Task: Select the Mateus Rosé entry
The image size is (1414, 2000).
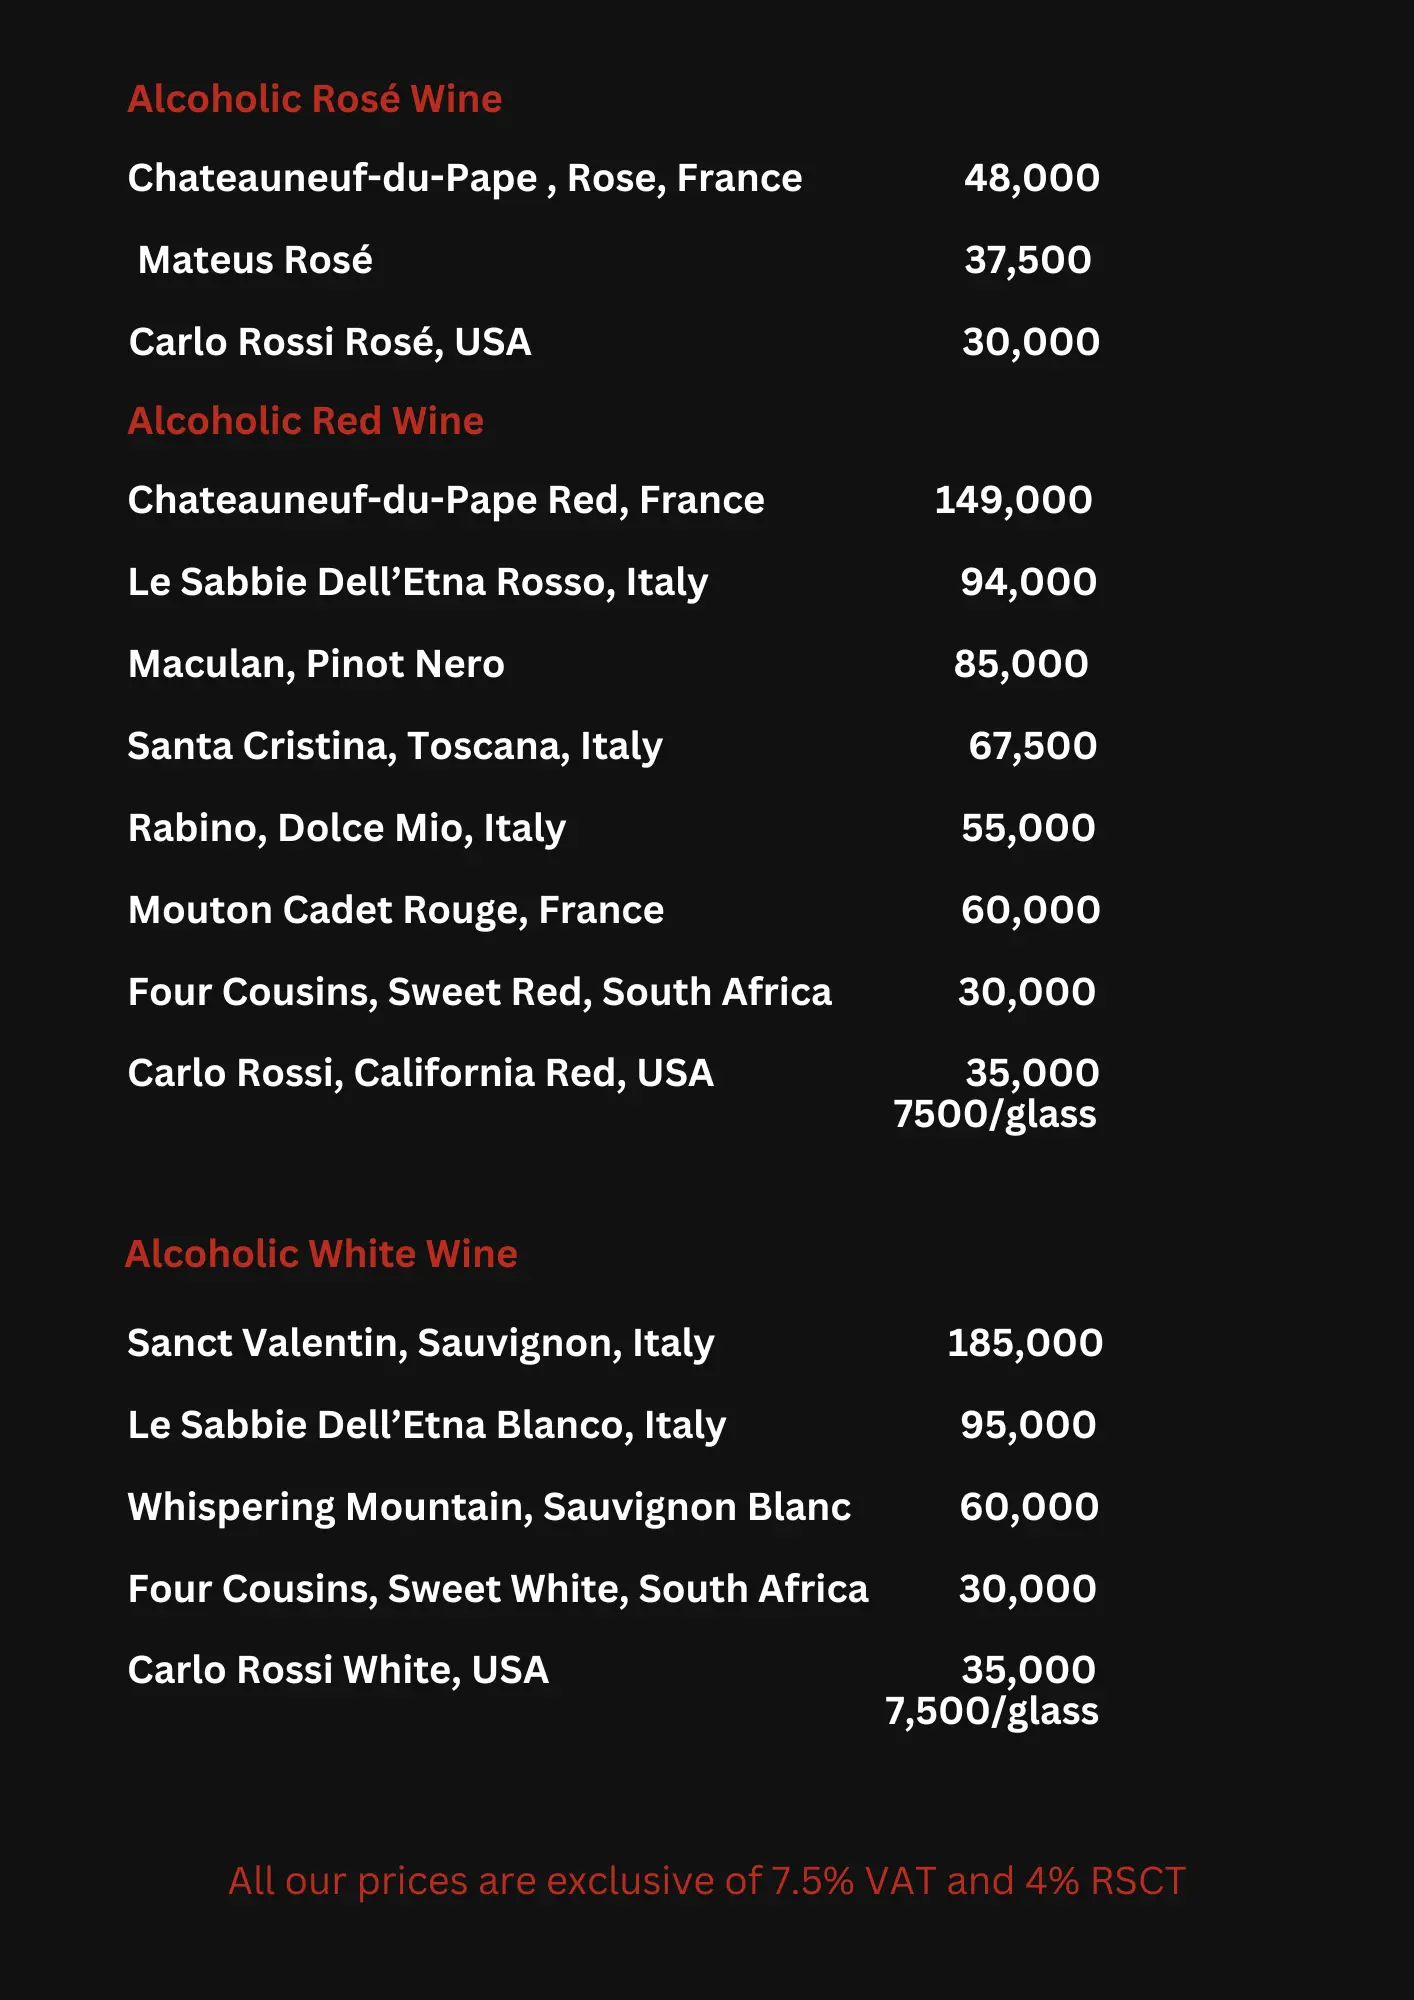Action: [x=255, y=260]
